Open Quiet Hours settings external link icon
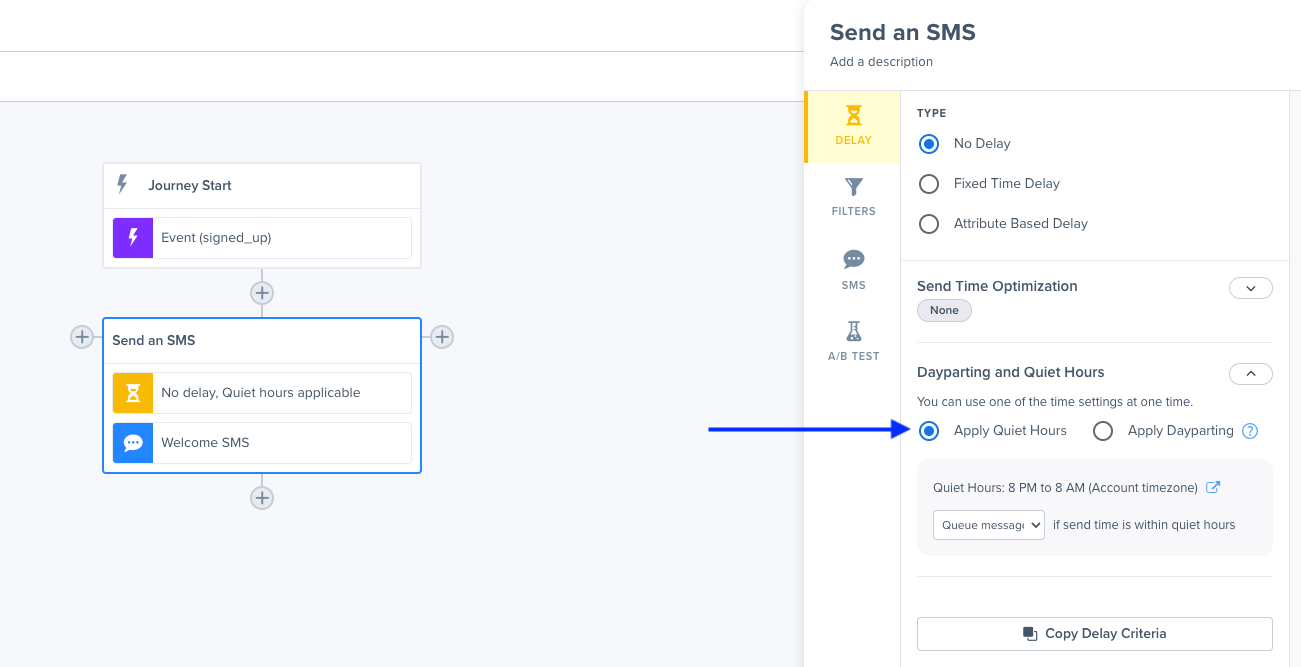Viewport: 1301px width, 667px height. [x=1213, y=488]
